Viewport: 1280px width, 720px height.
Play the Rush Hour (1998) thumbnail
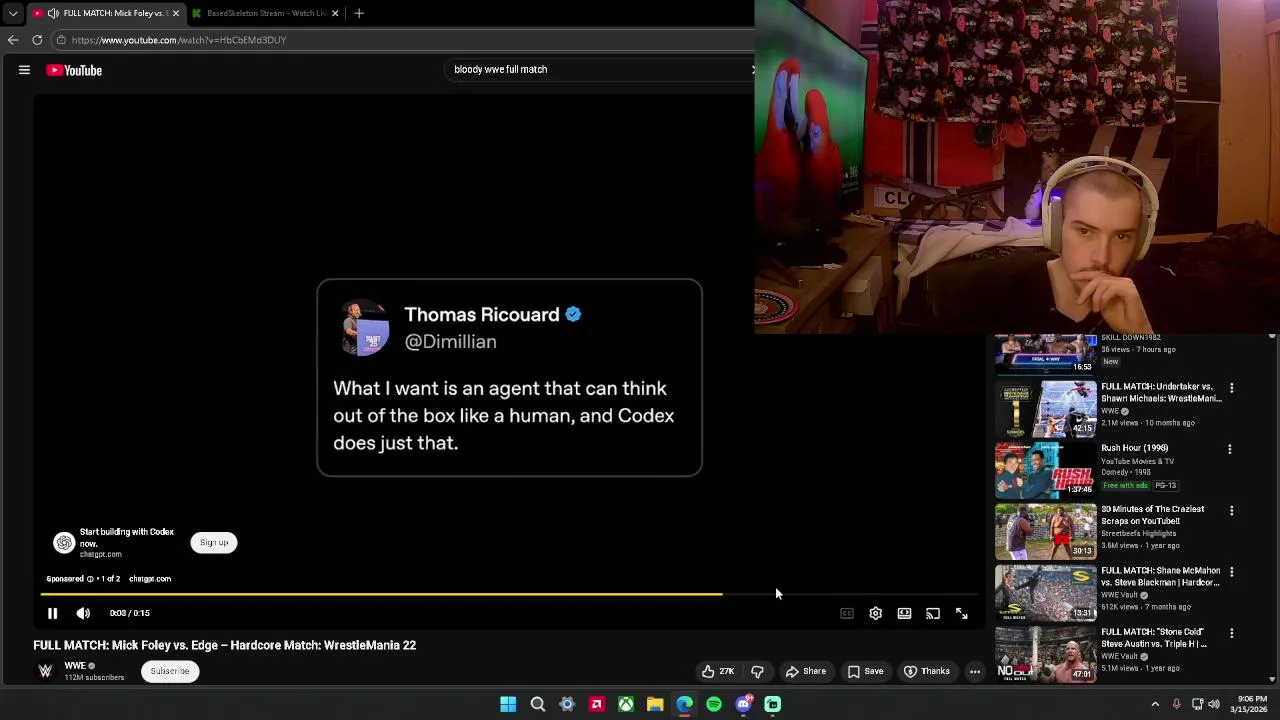click(1046, 470)
